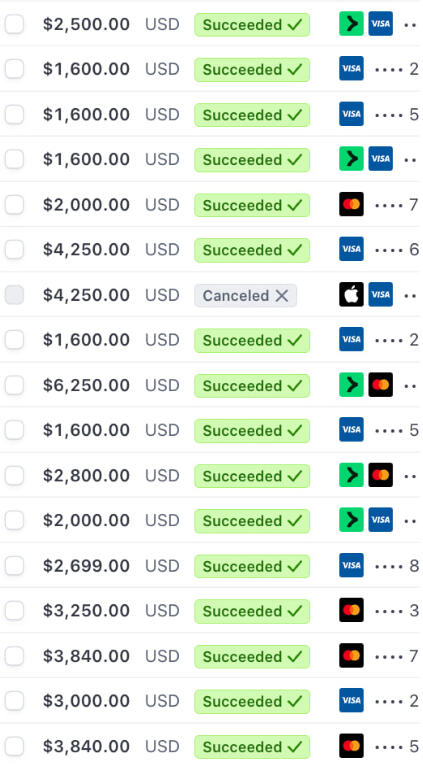Click the Visa icon on $2,699.00 payment

click(x=351, y=565)
